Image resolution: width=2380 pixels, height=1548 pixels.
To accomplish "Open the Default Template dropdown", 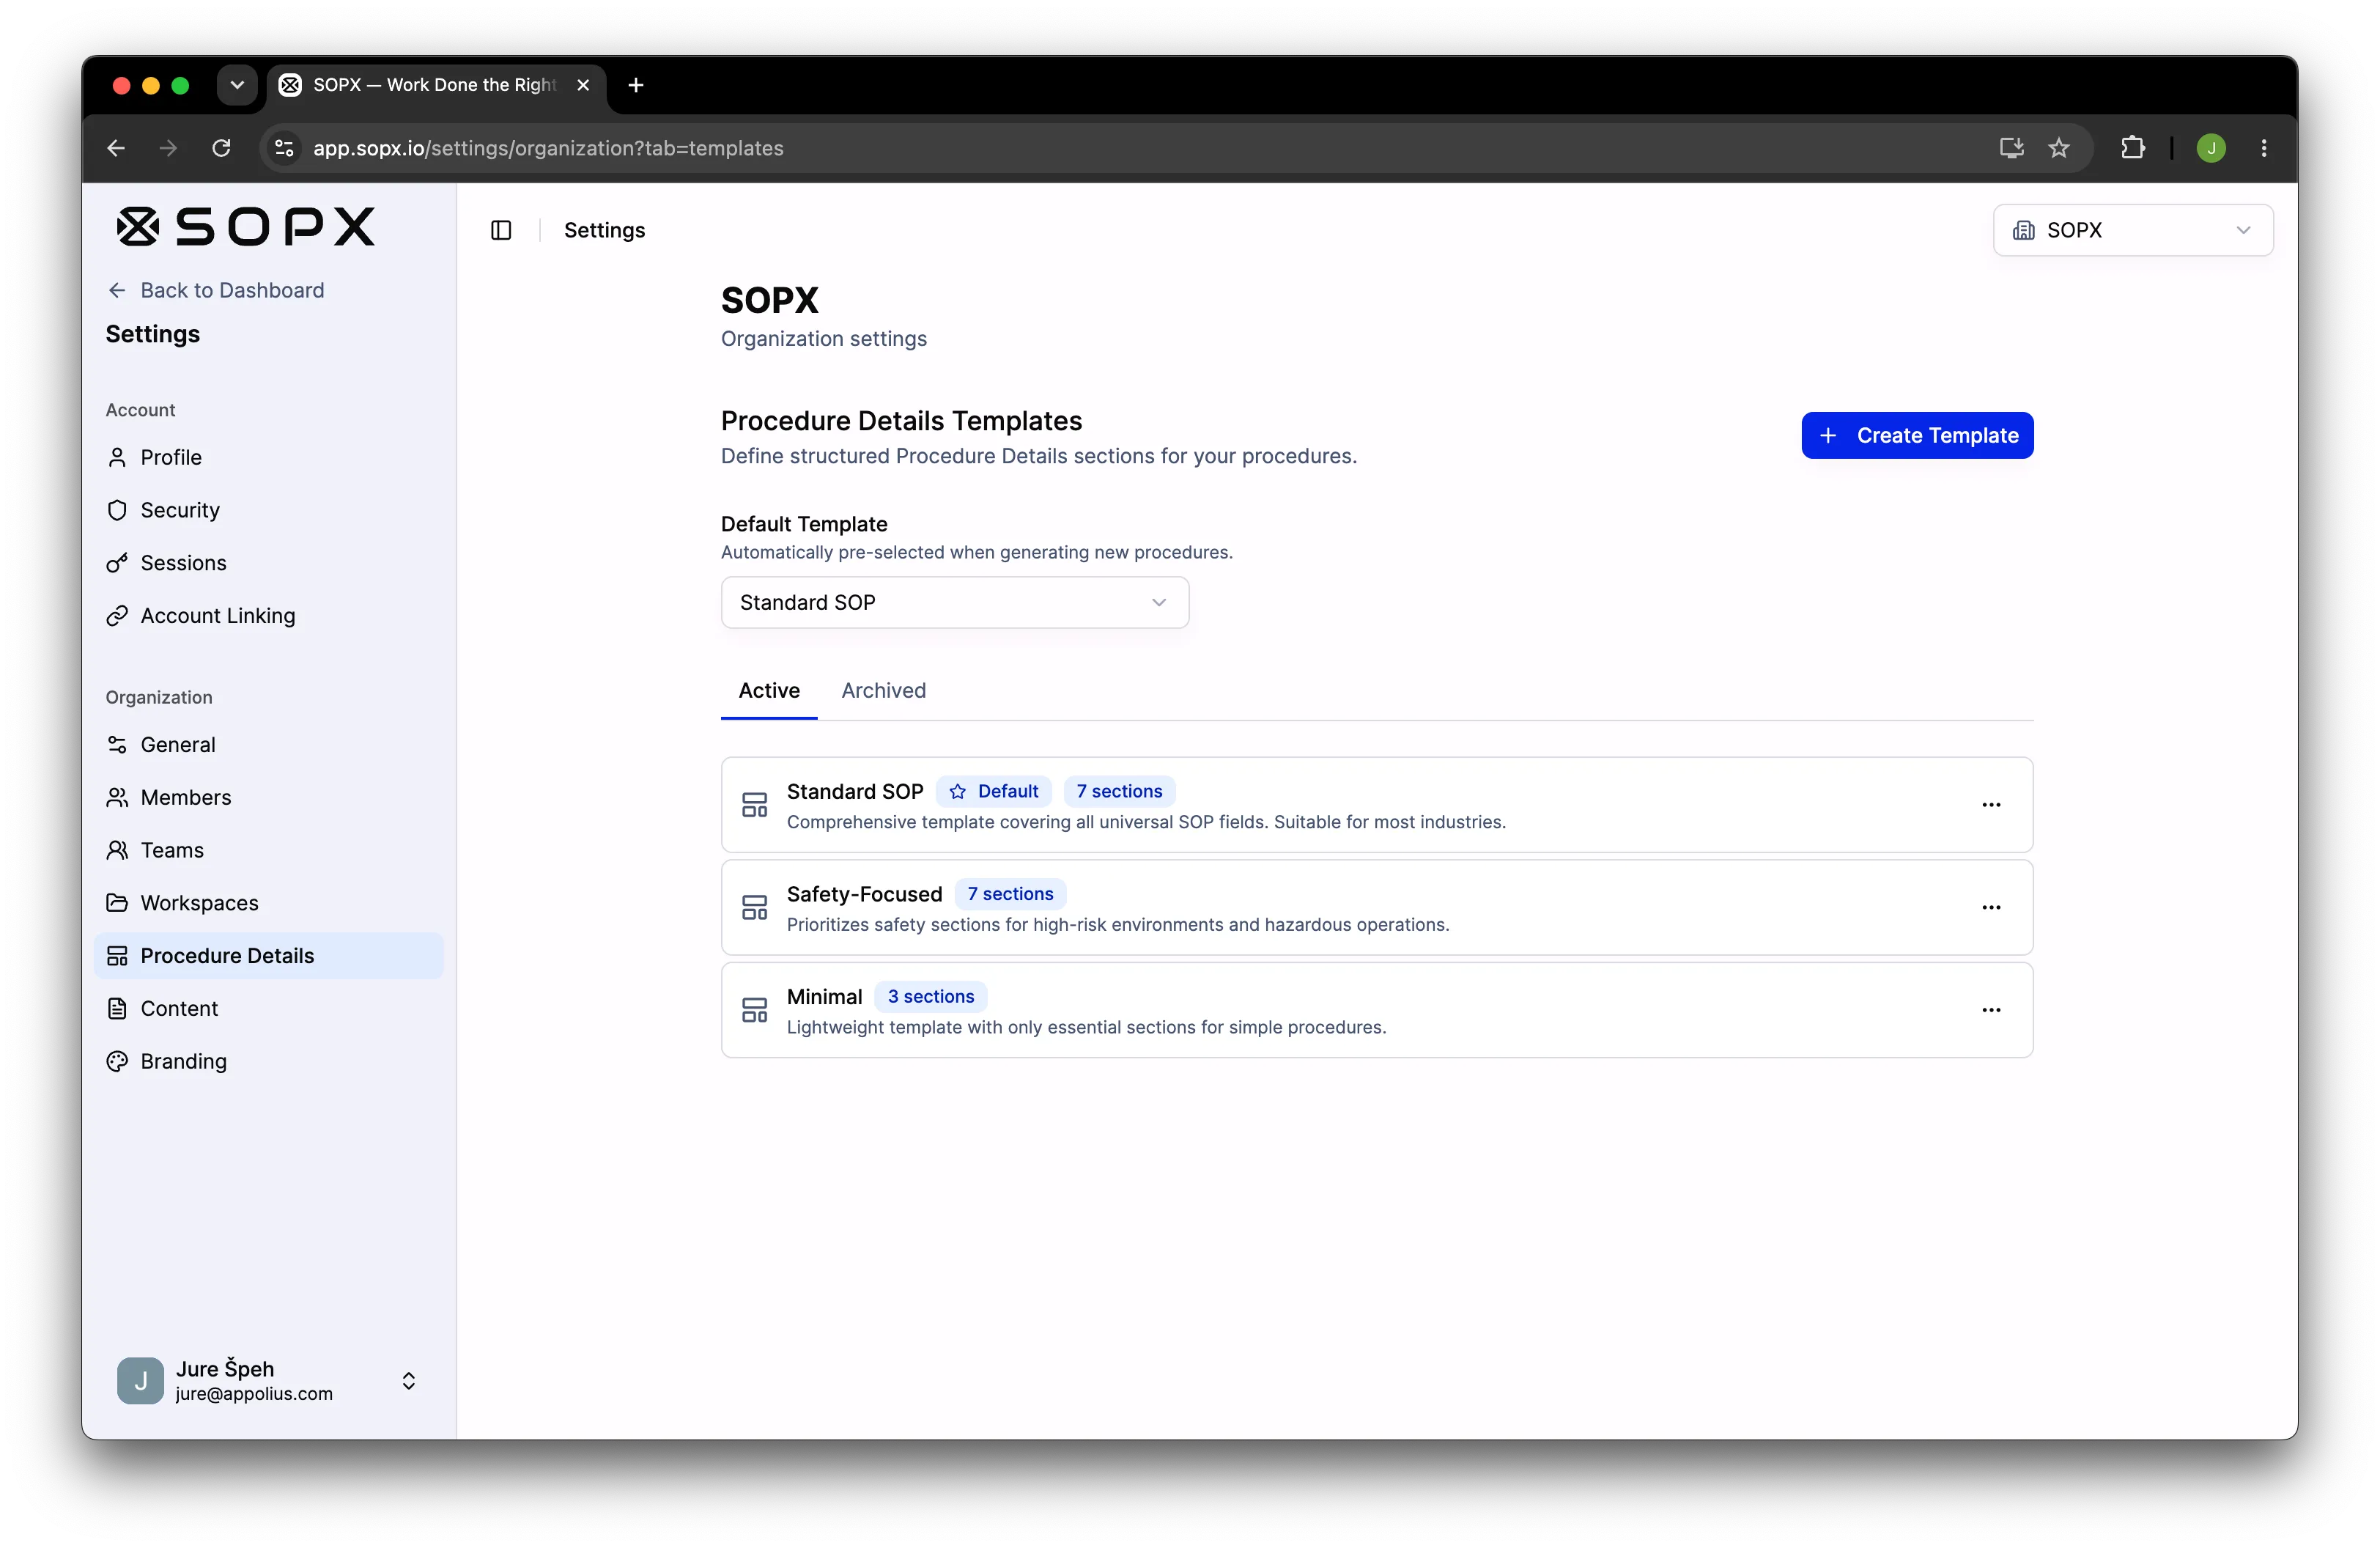I will (x=954, y=602).
